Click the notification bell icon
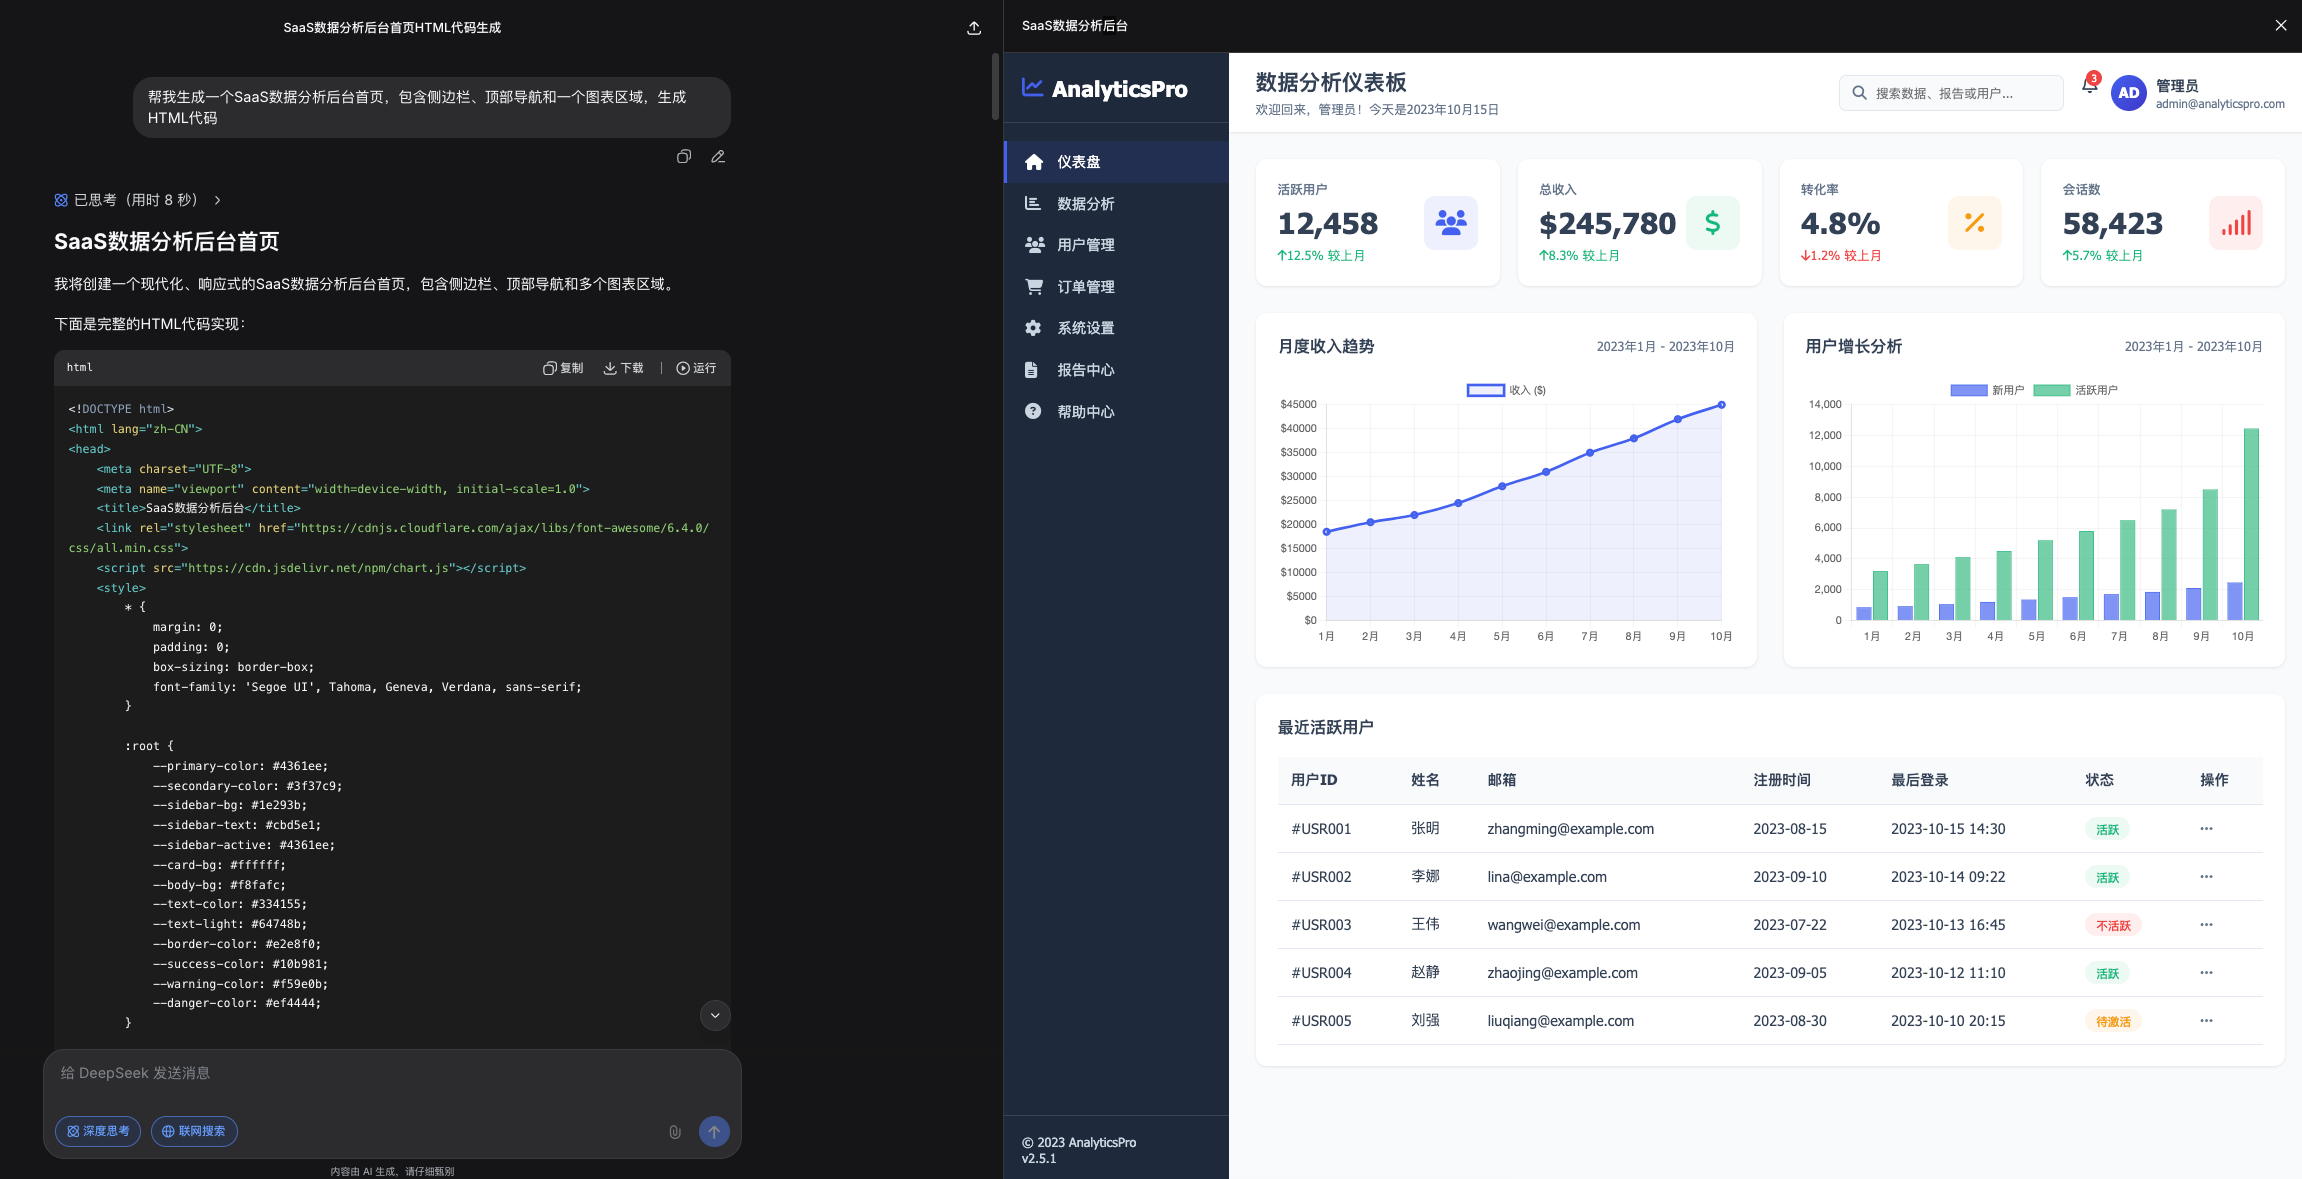Screen dimensions: 2302x1179 coord(2089,86)
